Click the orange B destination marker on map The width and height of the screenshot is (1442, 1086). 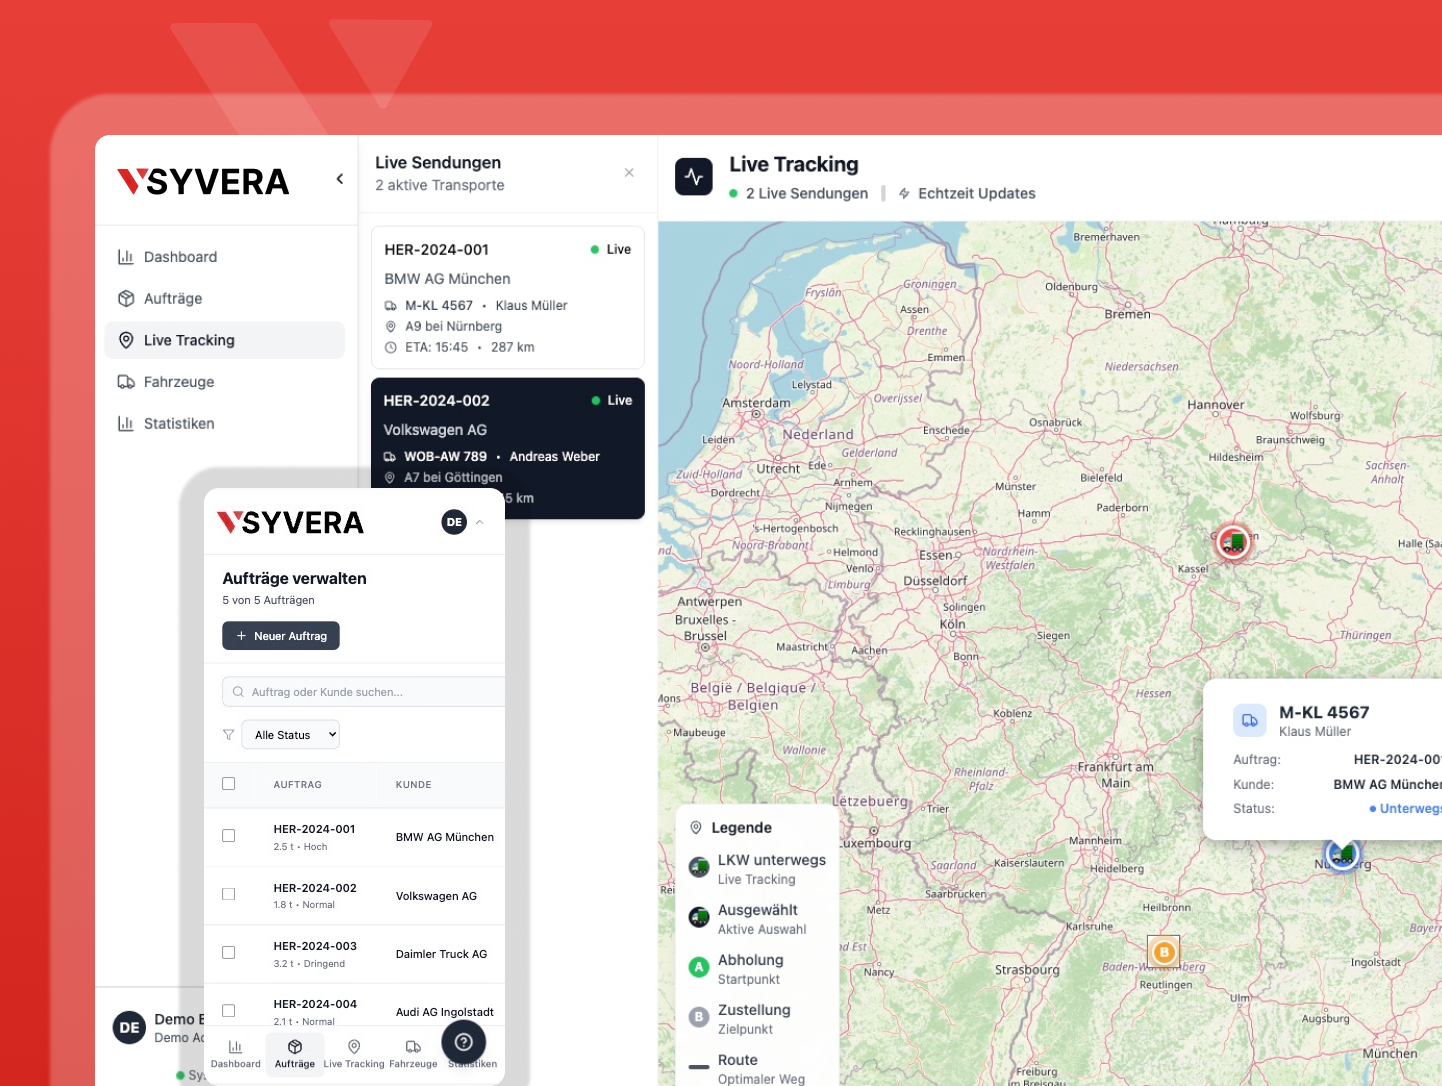click(1163, 952)
